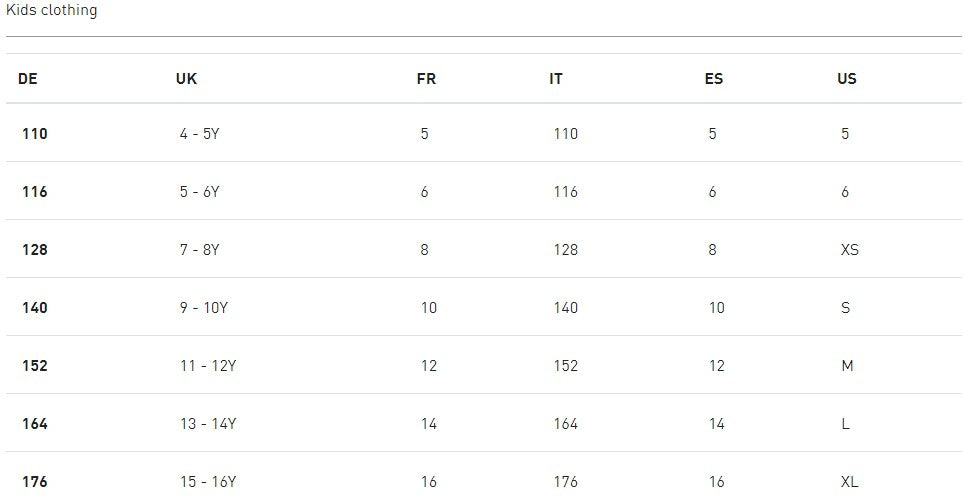This screenshot has height=504, width=965.
Task: Select DE size 116 in first column
Action: pos(34,192)
